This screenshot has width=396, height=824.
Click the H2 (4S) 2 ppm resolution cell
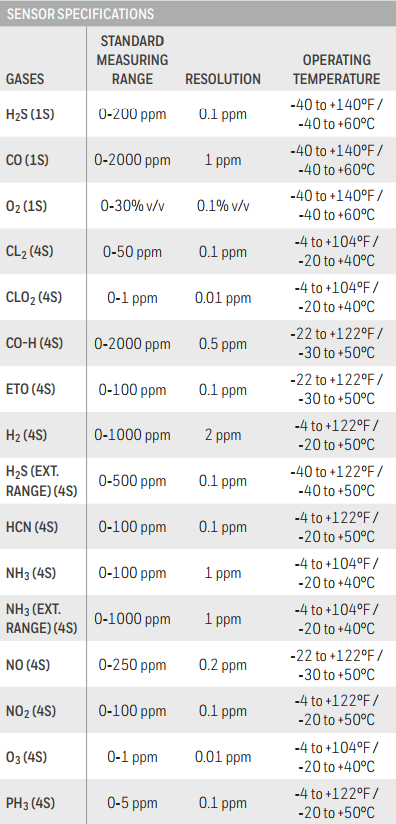click(223, 435)
